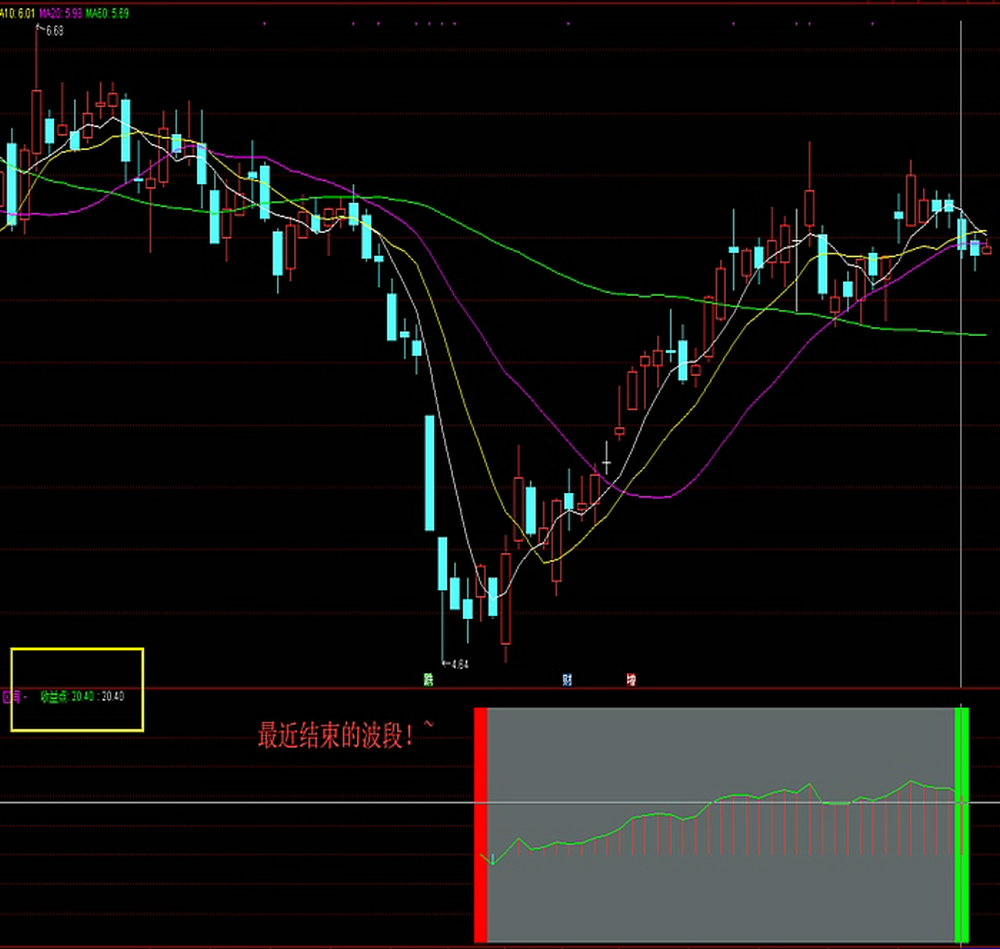Click the green wave end bar

[x=963, y=824]
